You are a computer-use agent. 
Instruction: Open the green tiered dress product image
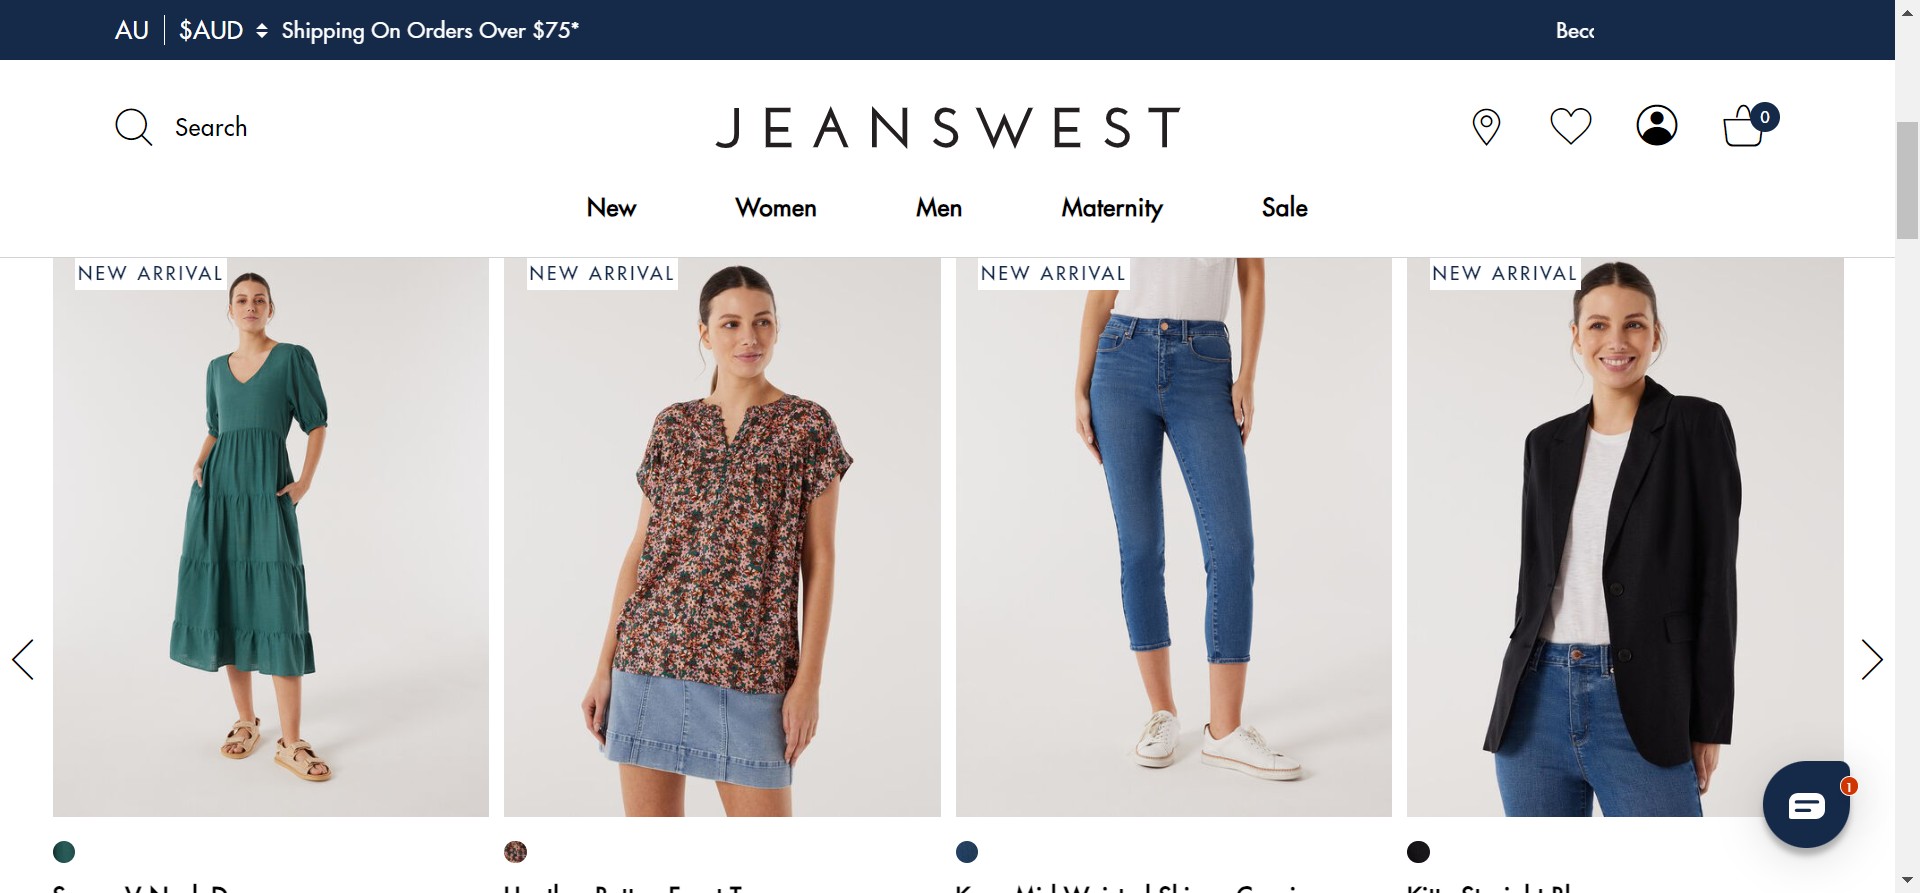(271, 537)
